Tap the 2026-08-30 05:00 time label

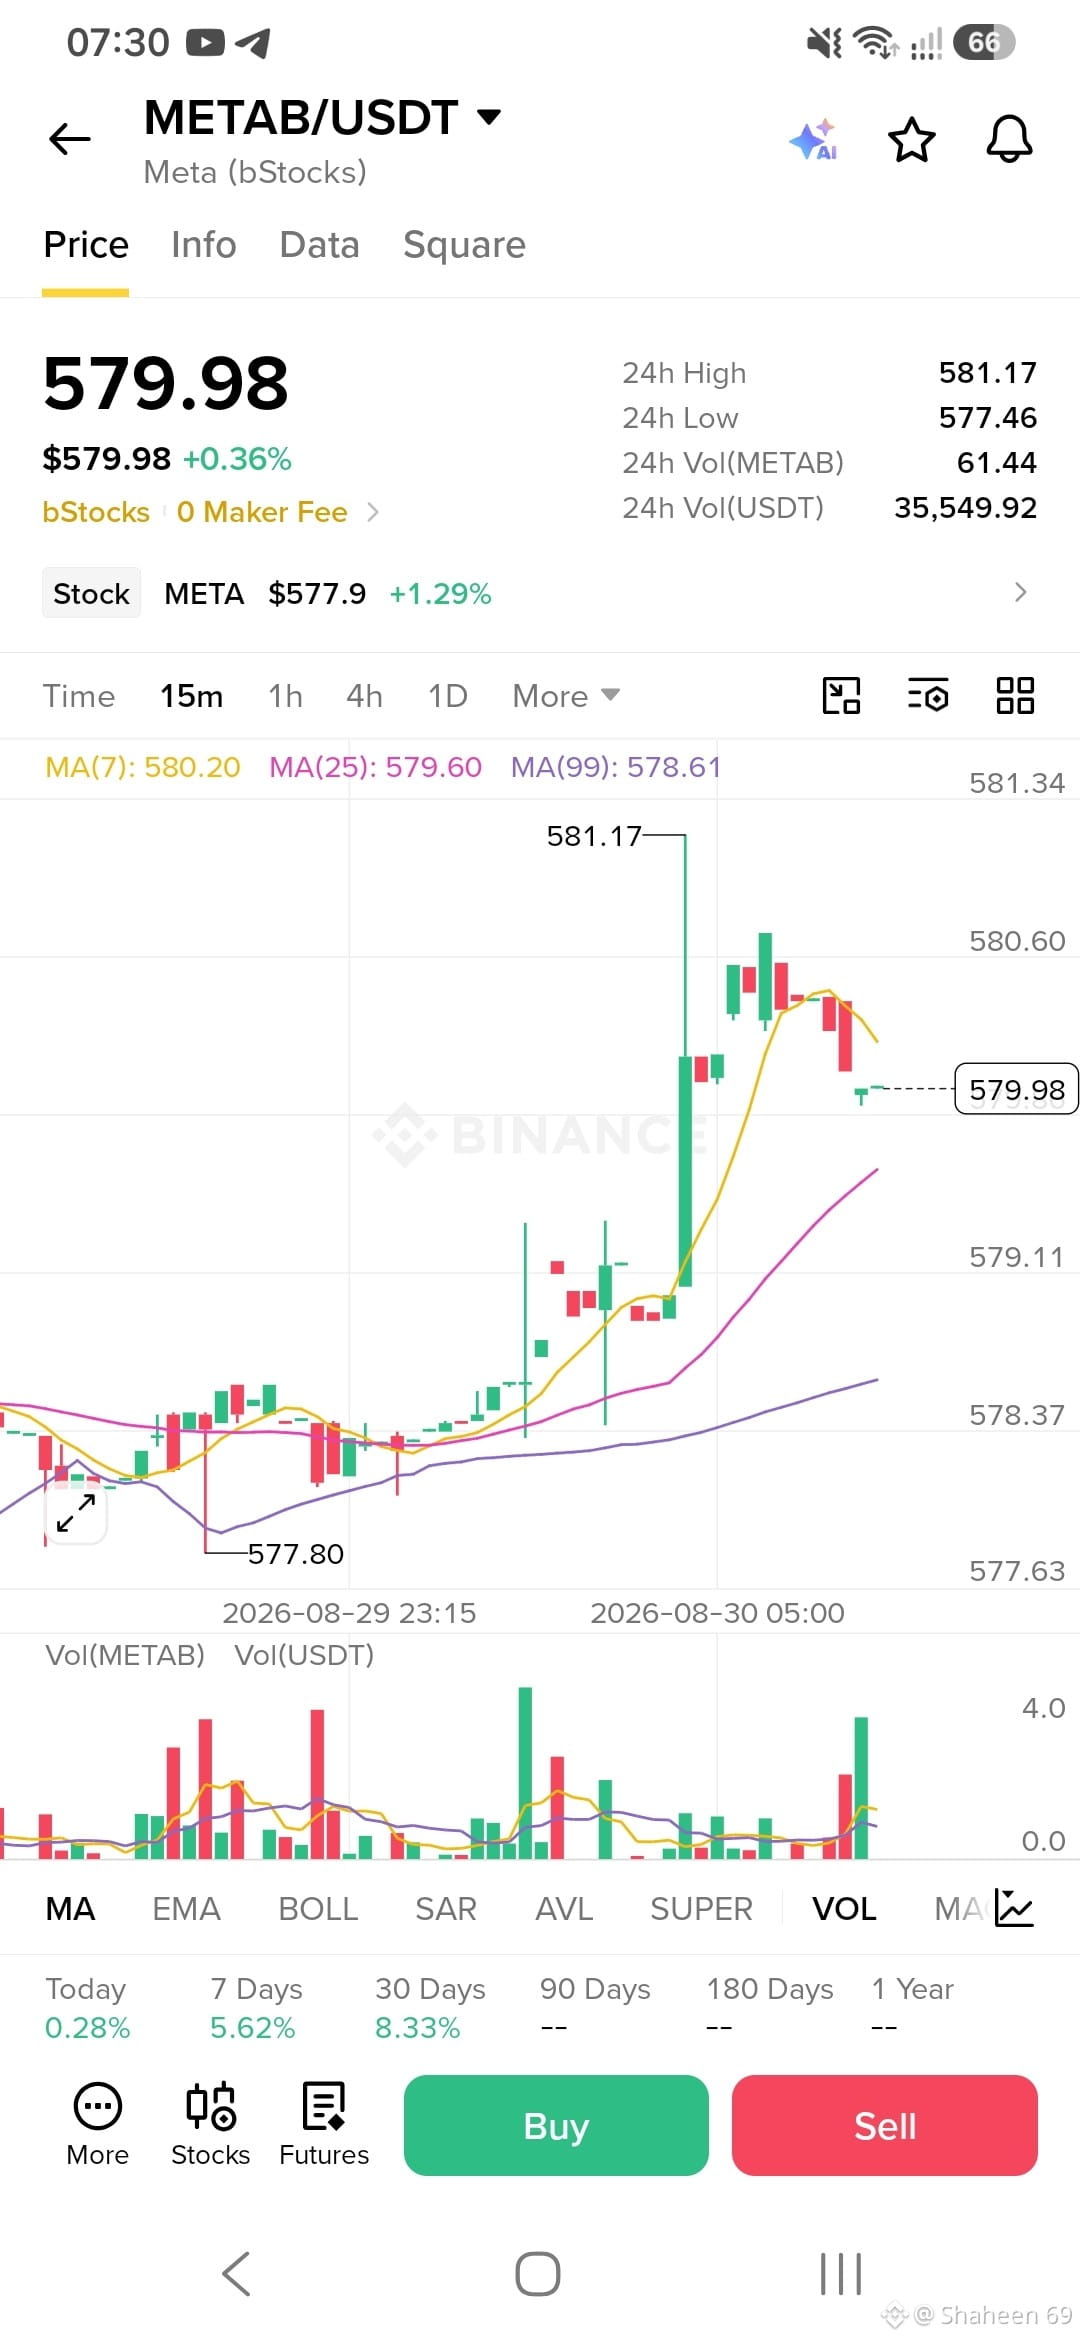pyautogui.click(x=717, y=1613)
